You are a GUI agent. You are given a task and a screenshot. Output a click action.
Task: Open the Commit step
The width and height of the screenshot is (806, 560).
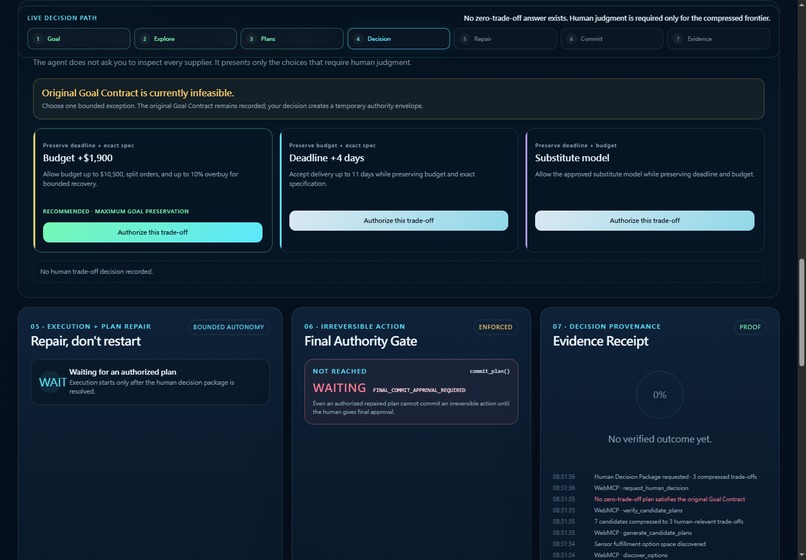[612, 39]
